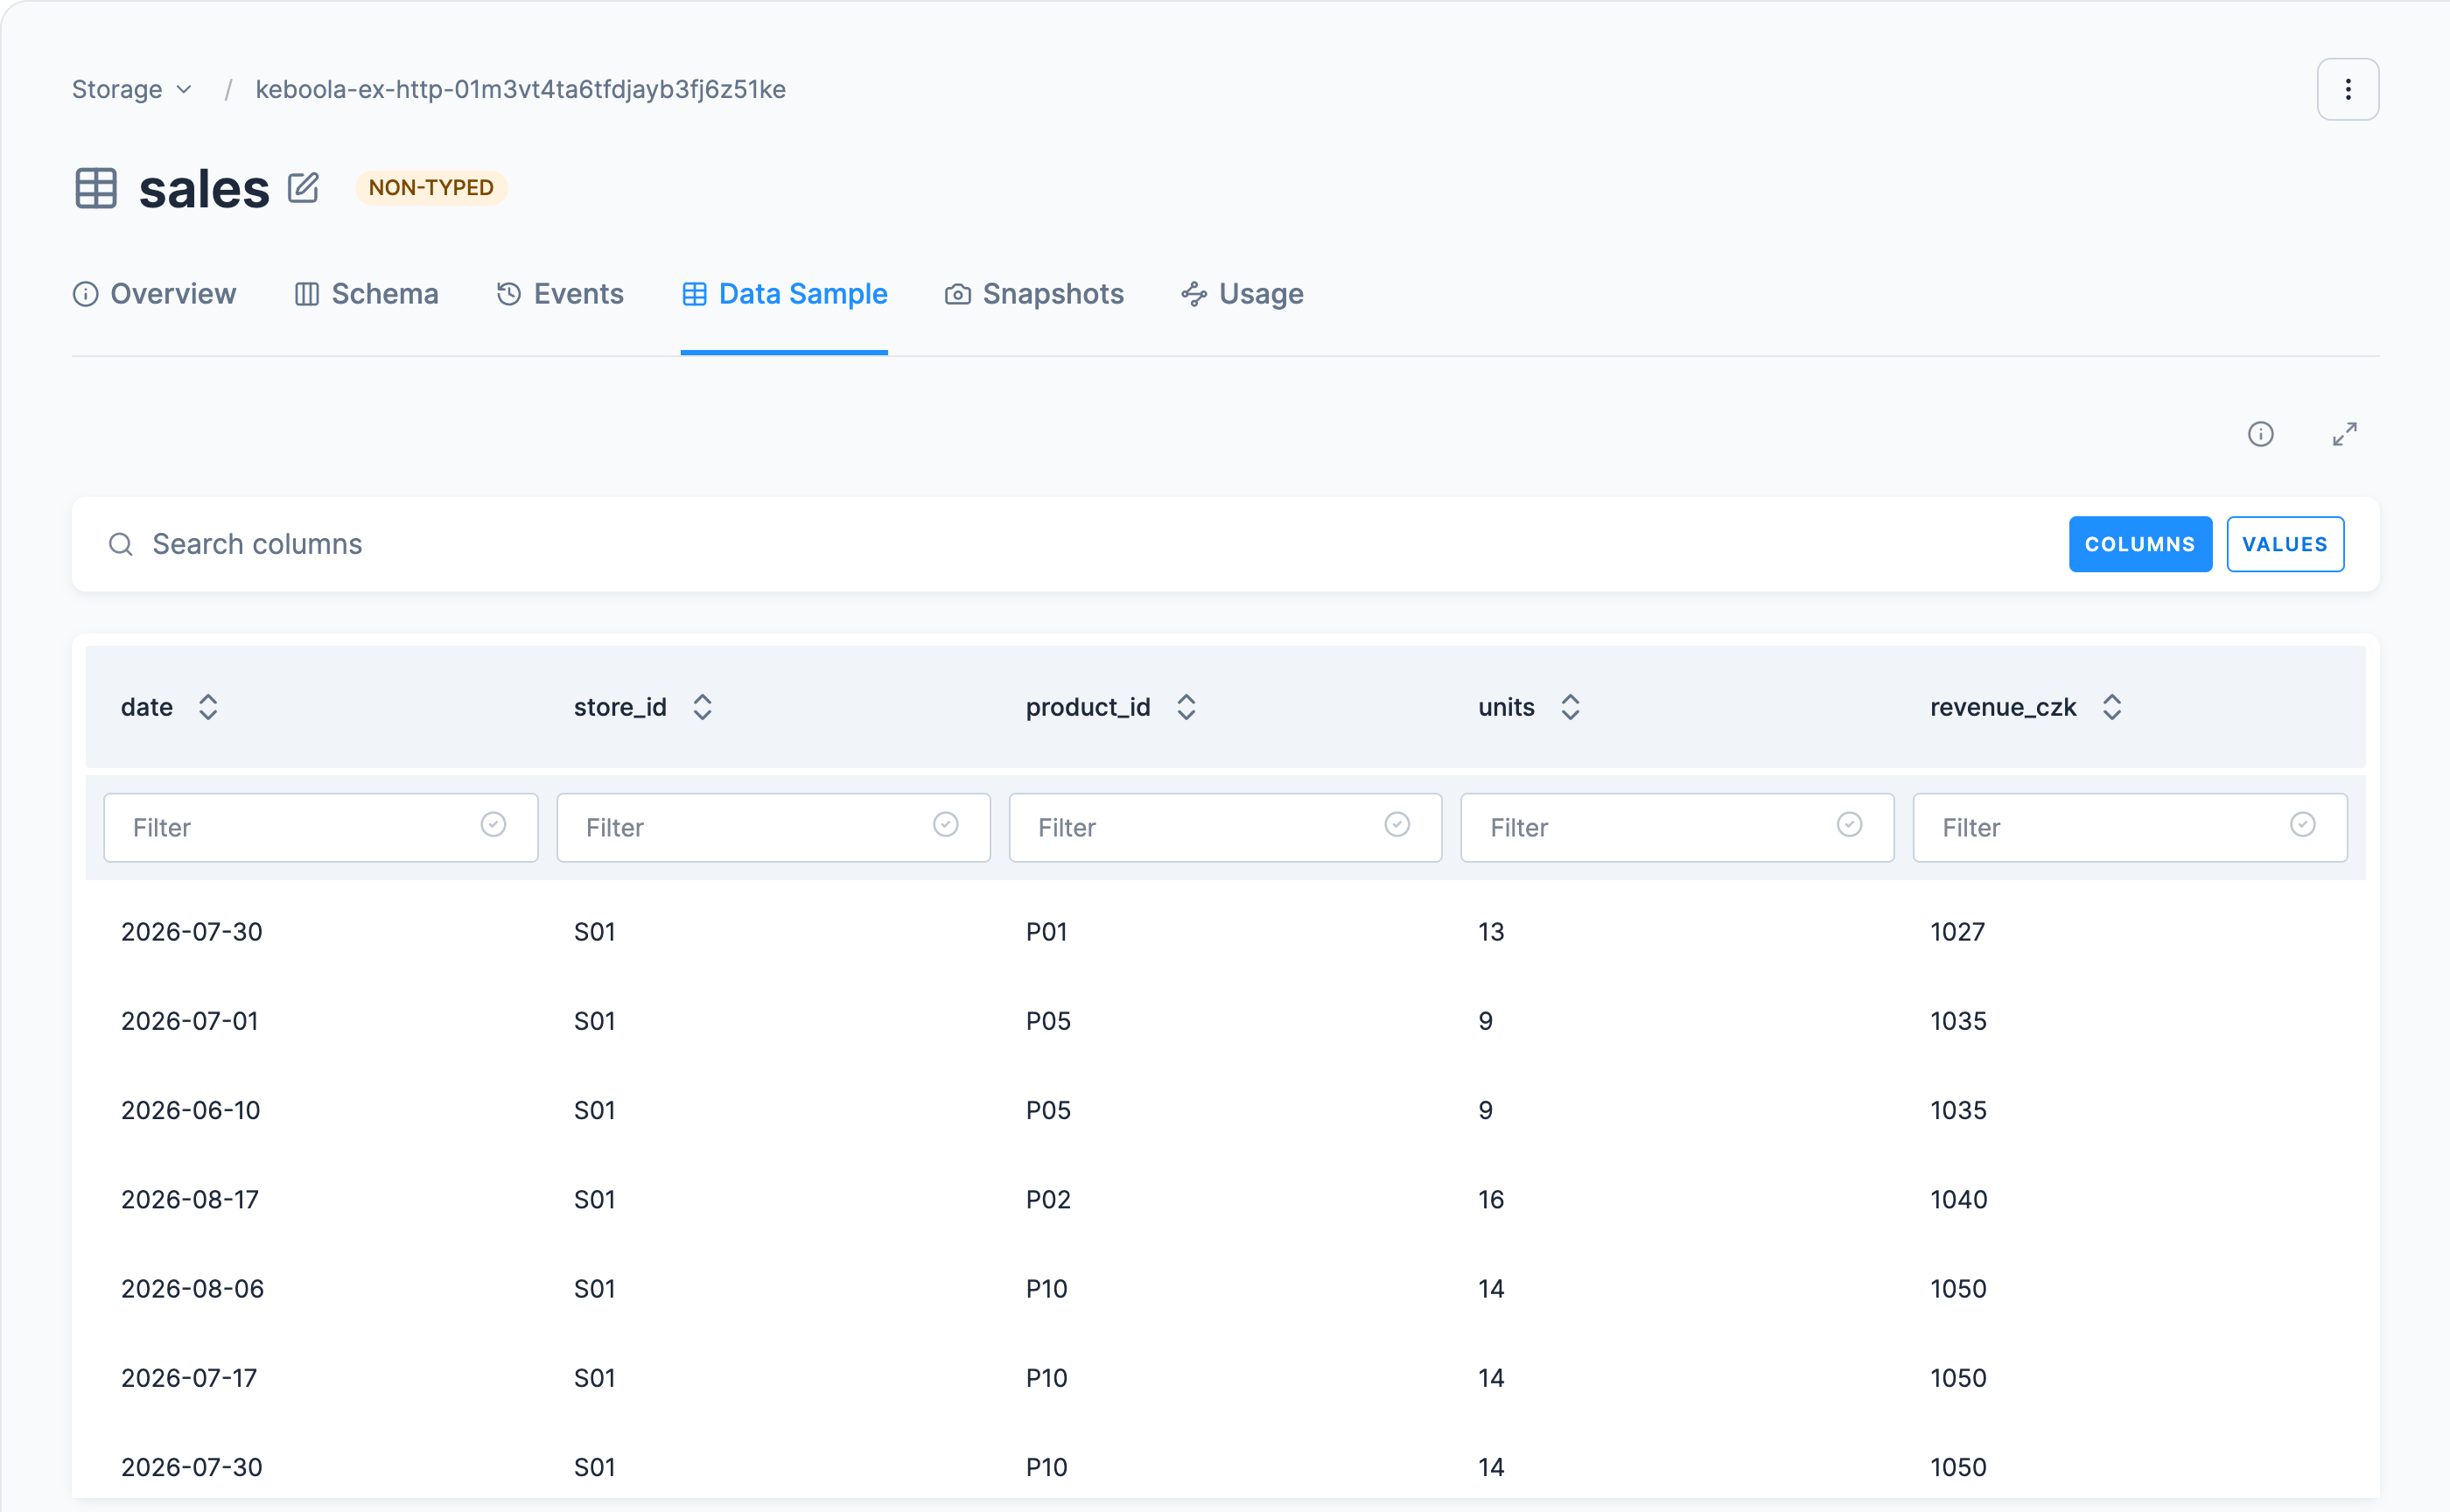Sort by the revenue_czk column
The width and height of the screenshot is (2450, 1512).
tap(2111, 707)
